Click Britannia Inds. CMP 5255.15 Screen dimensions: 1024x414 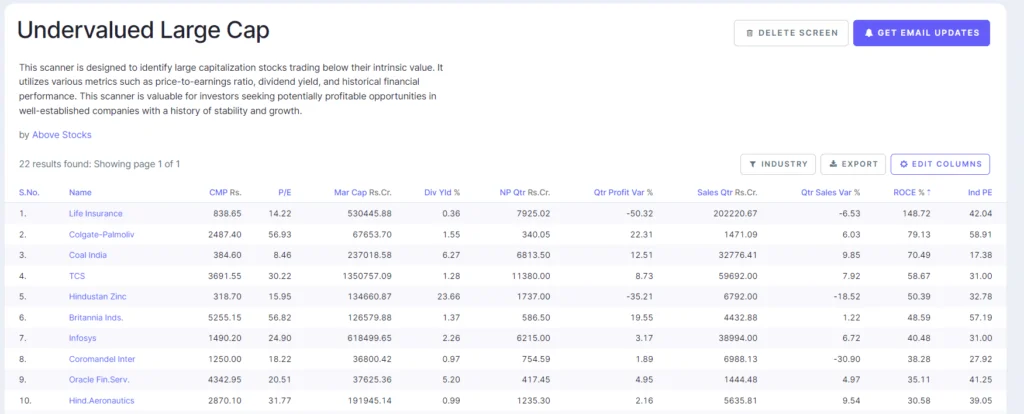(227, 317)
